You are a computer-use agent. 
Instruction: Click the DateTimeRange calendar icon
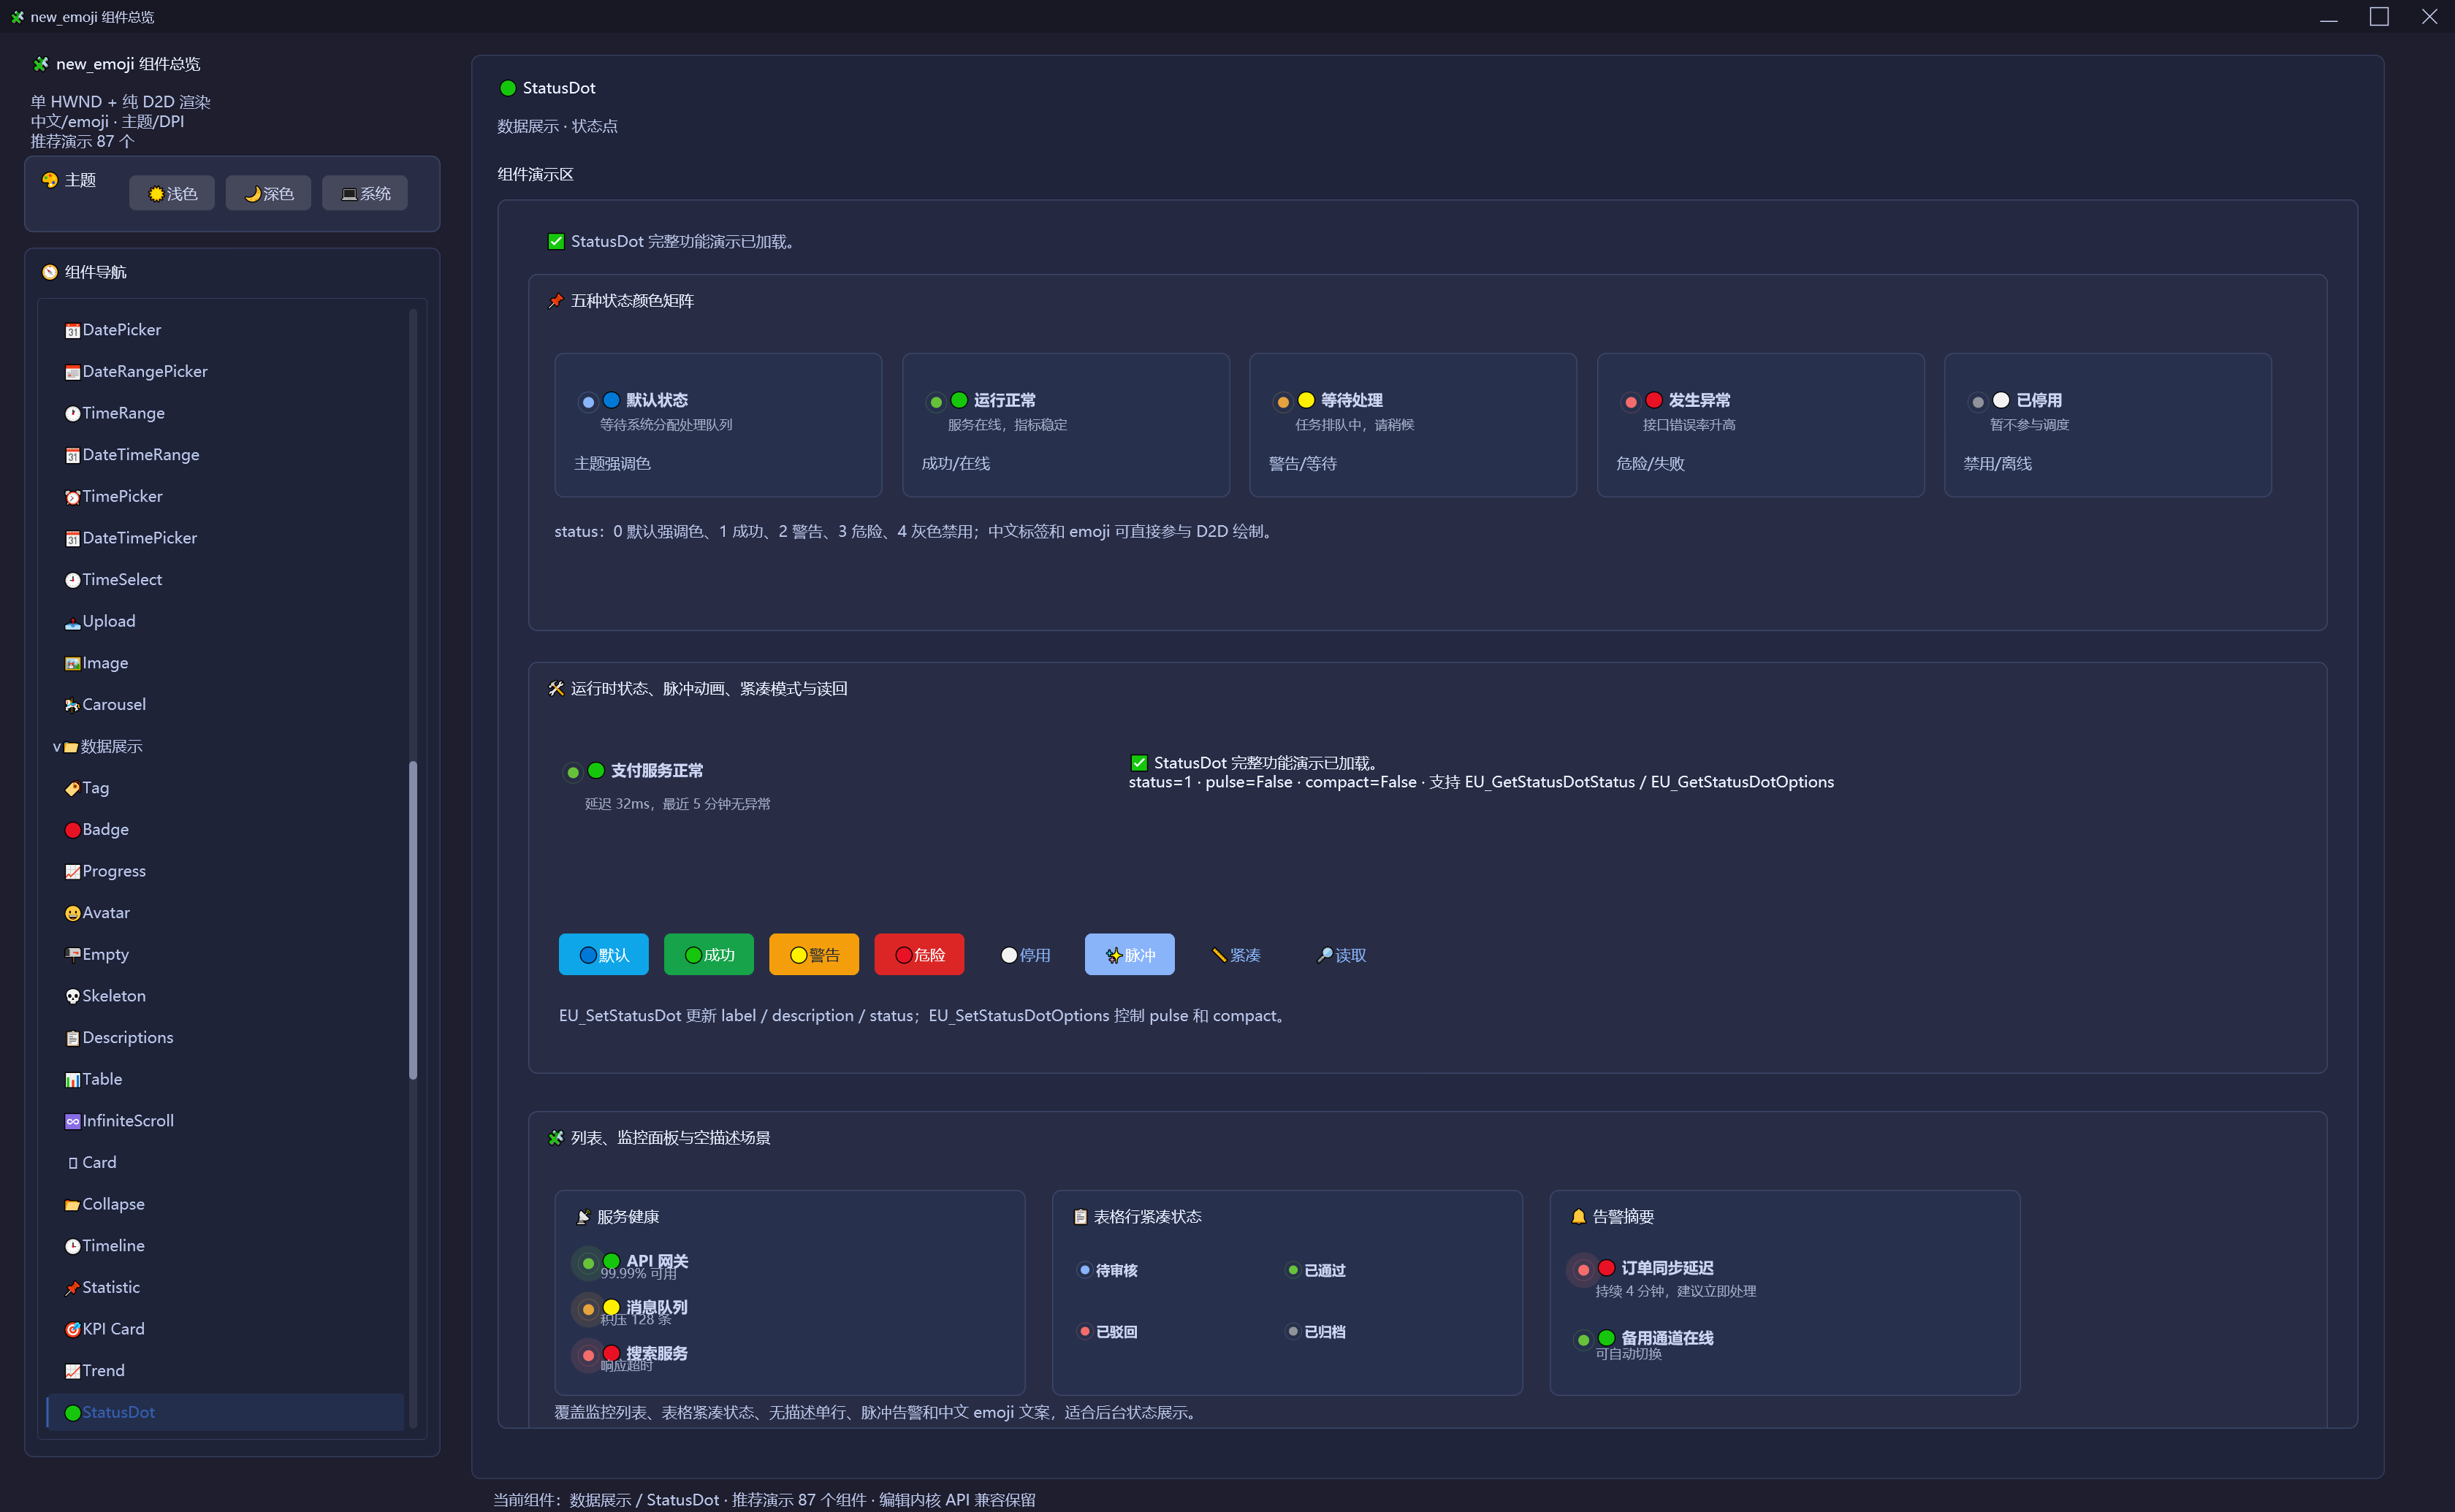pos(72,456)
